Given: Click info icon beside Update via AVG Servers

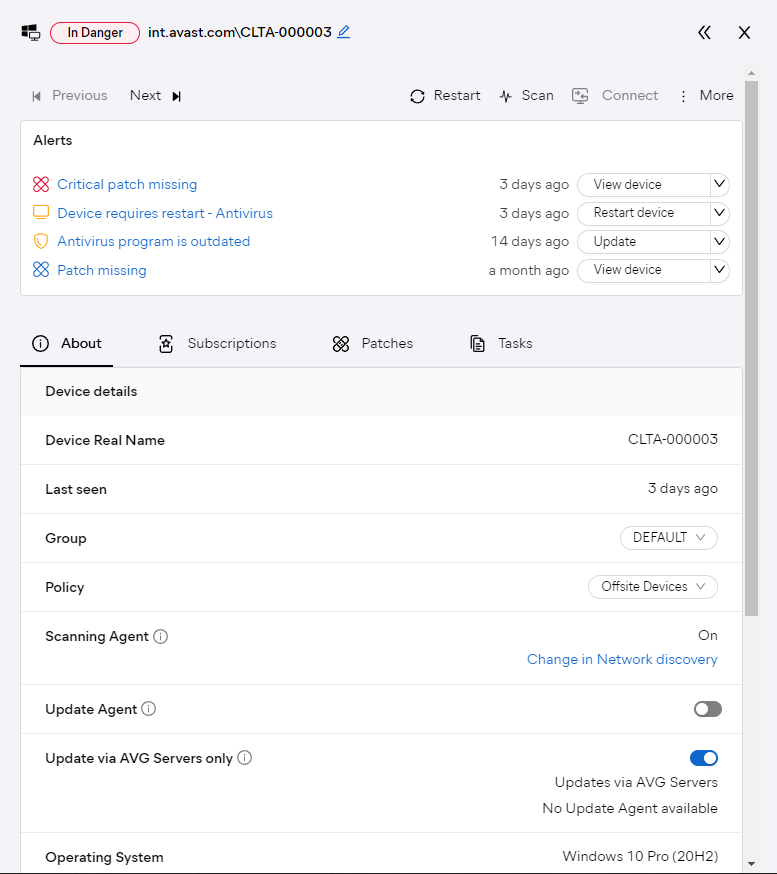Looking at the screenshot, I should [x=245, y=758].
